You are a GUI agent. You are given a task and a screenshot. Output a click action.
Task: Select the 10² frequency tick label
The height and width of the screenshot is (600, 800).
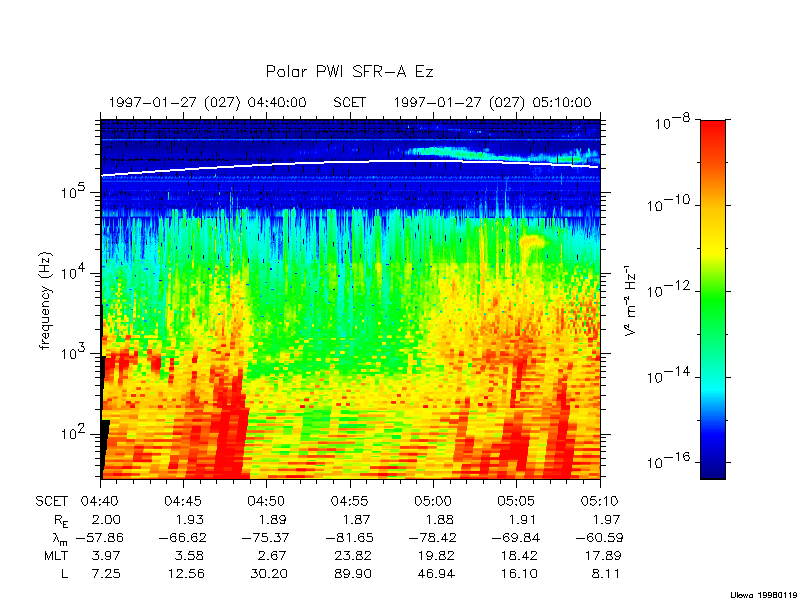78,434
